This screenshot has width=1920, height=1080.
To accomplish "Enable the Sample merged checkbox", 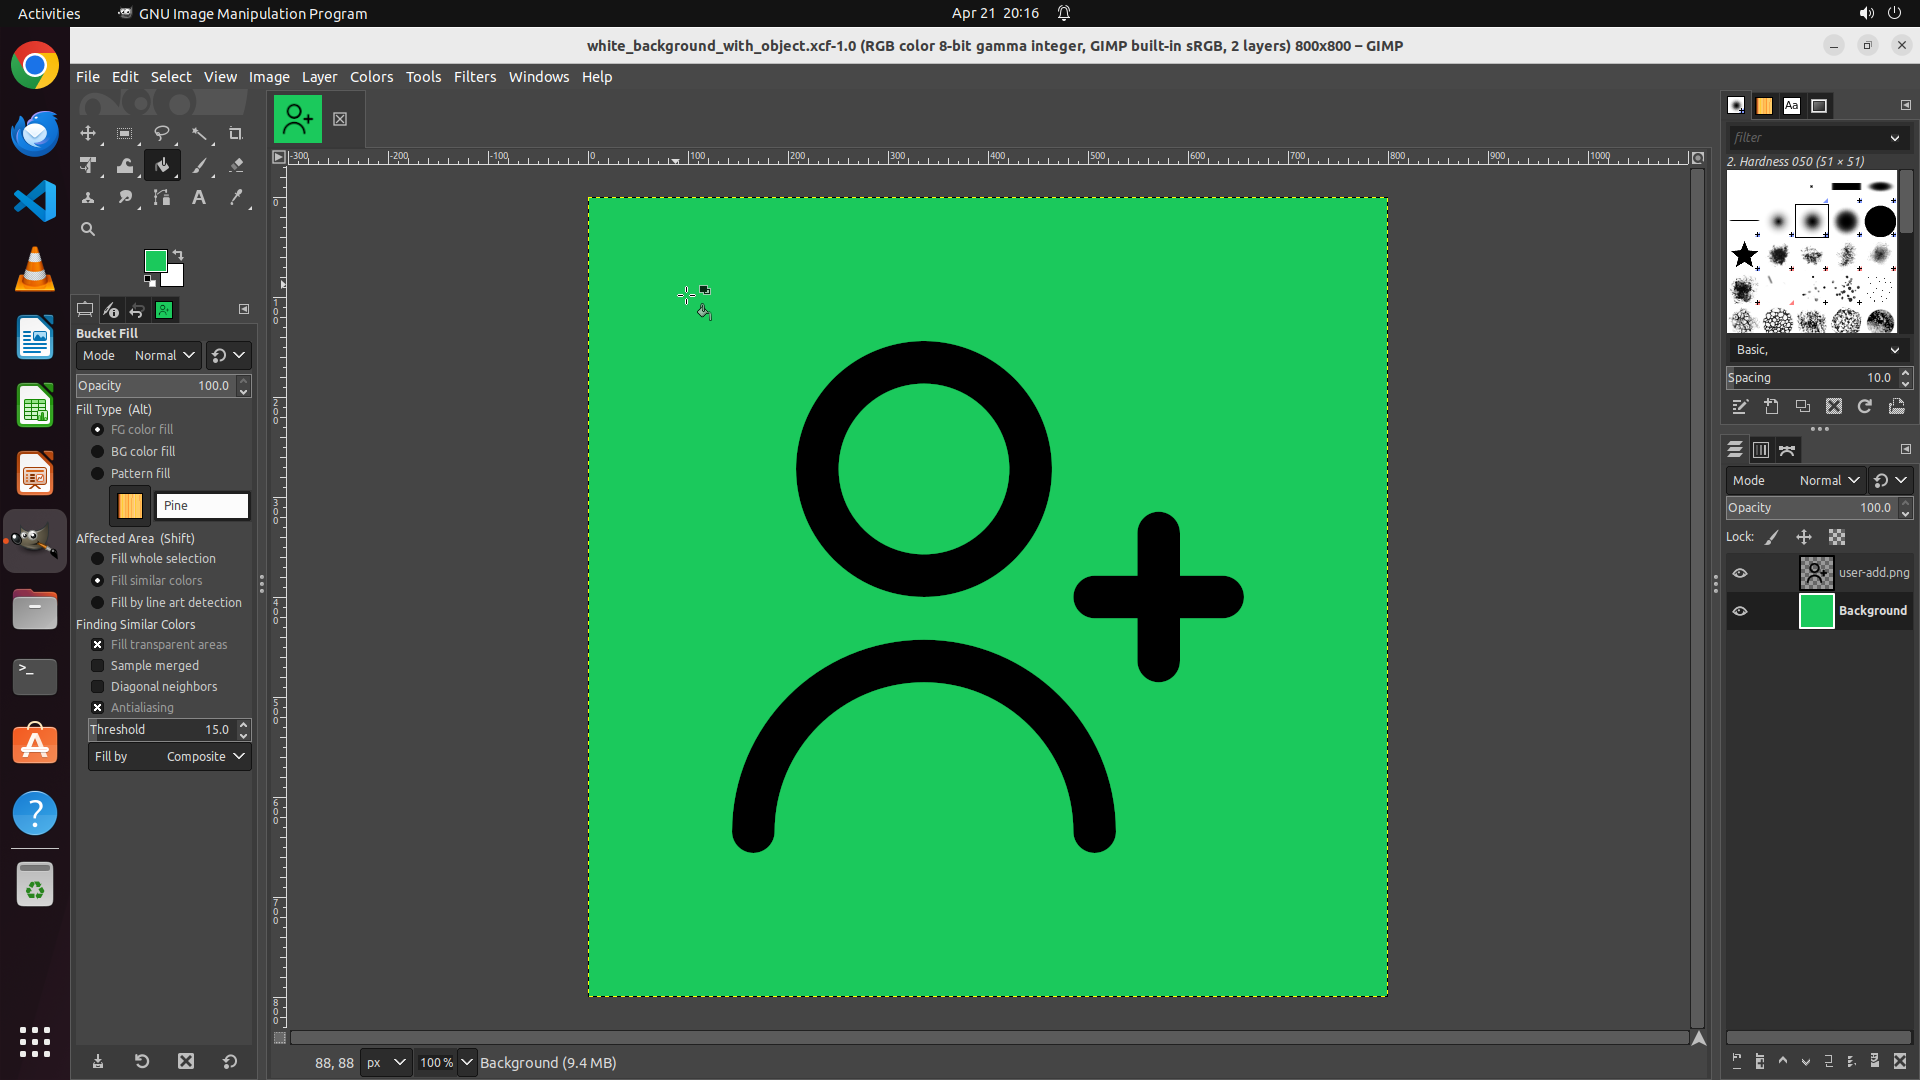I will 98,666.
